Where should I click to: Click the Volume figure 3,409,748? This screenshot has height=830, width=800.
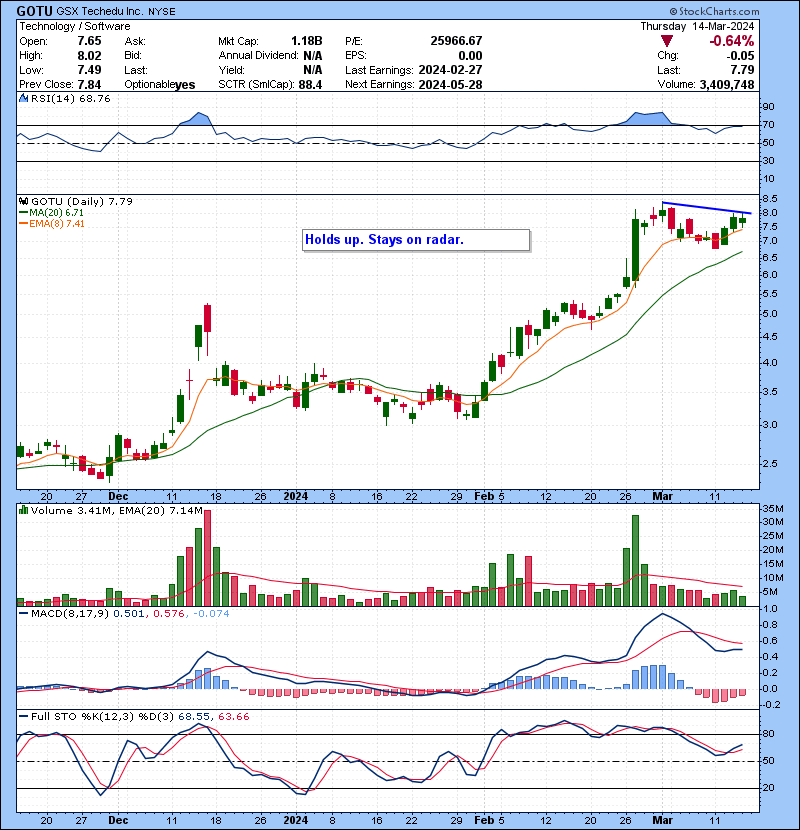coord(726,84)
